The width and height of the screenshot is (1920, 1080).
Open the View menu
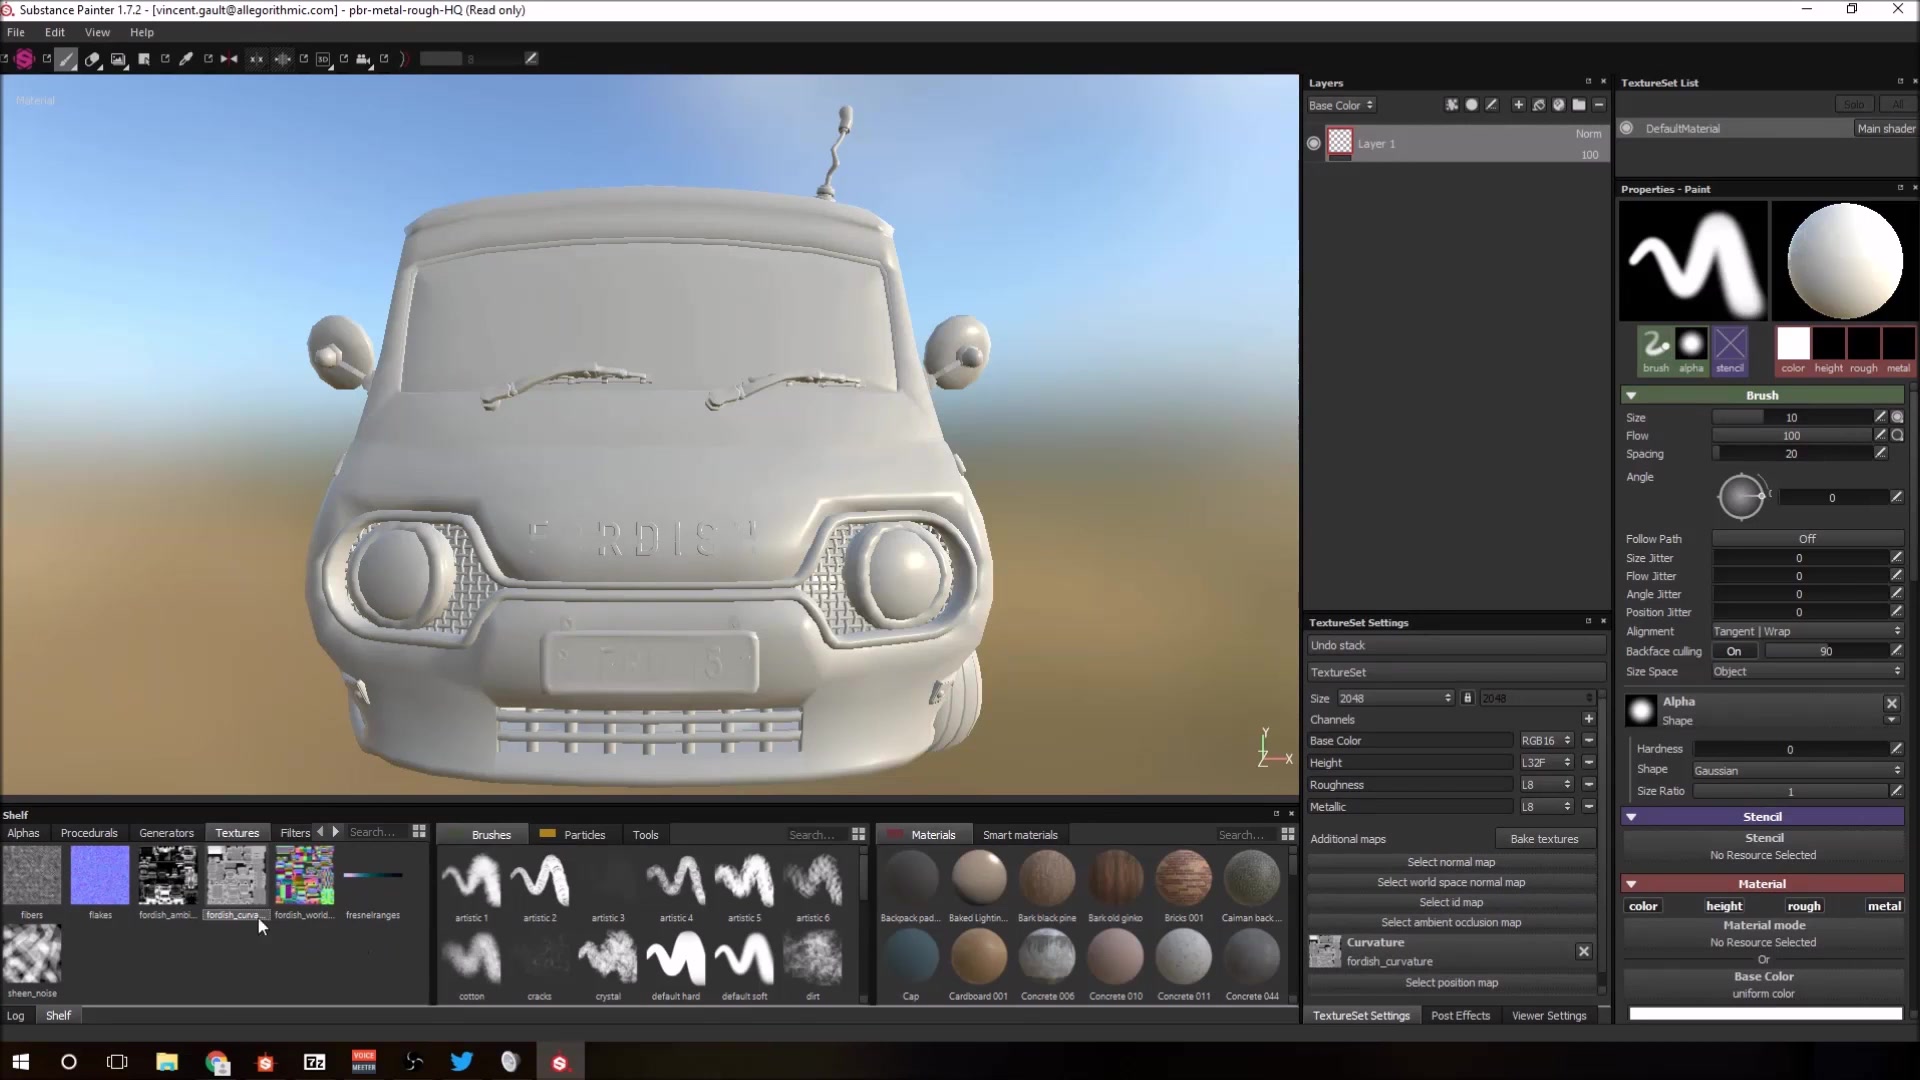tap(96, 32)
